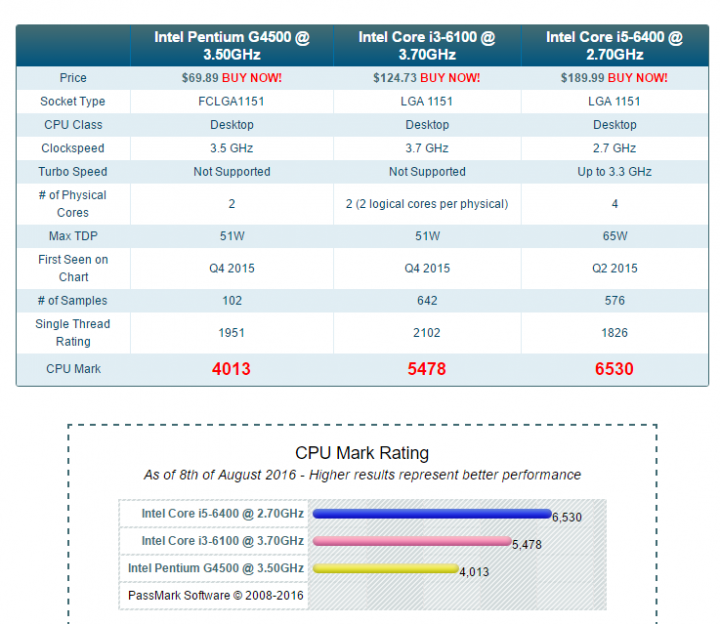Click the red 5478 CPU Mark score

pyautogui.click(x=427, y=369)
